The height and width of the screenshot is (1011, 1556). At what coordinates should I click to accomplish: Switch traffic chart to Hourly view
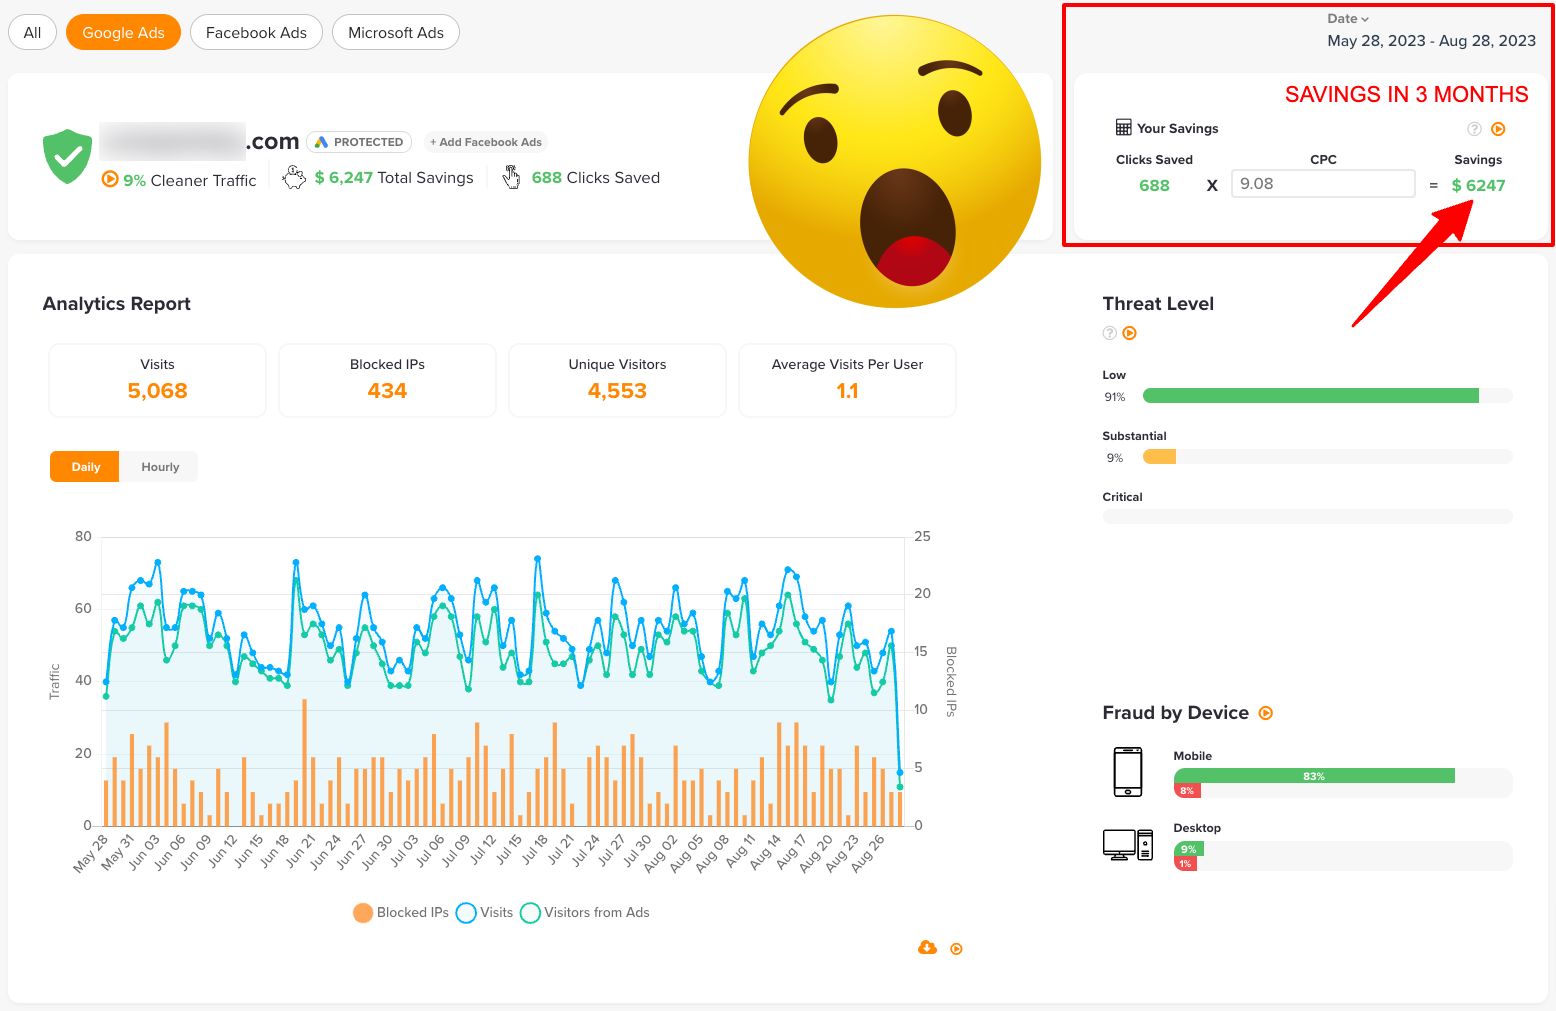coord(159,466)
